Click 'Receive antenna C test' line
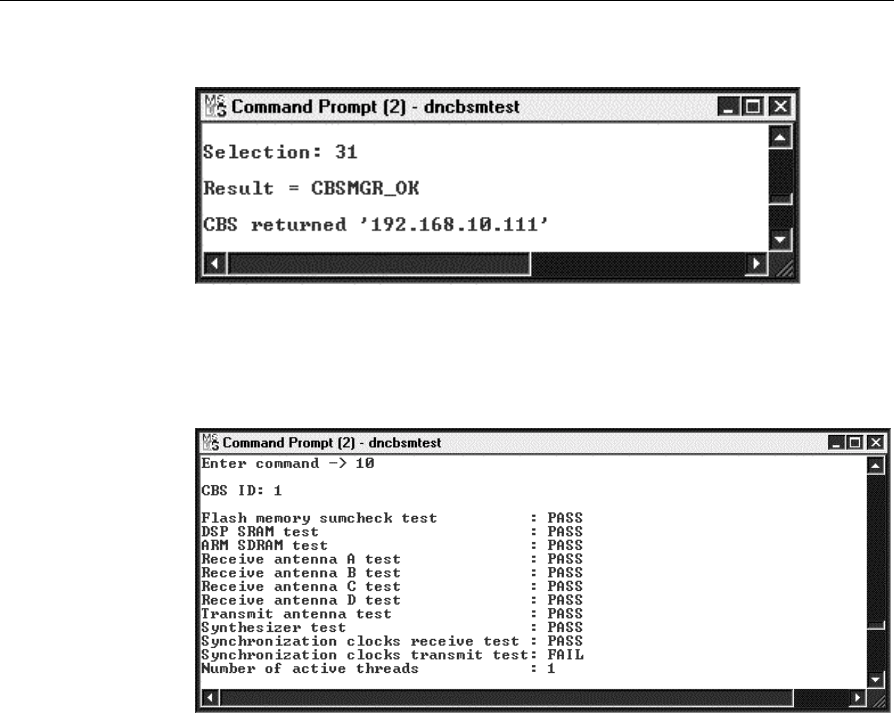The image size is (894, 713). click(392, 586)
